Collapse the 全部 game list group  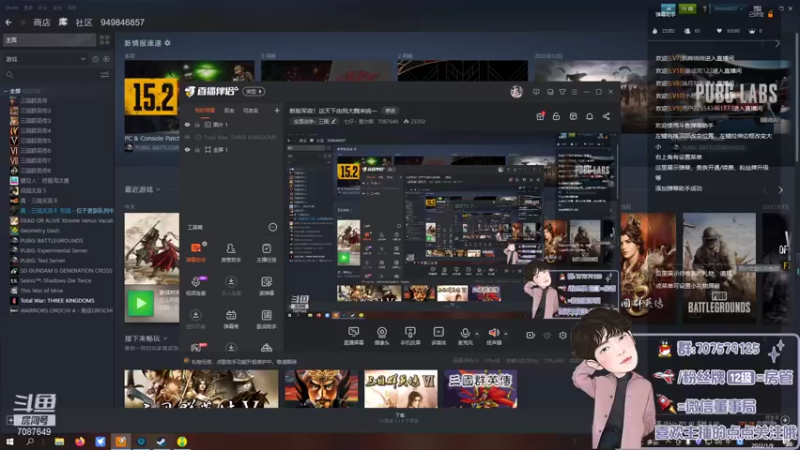[6, 91]
